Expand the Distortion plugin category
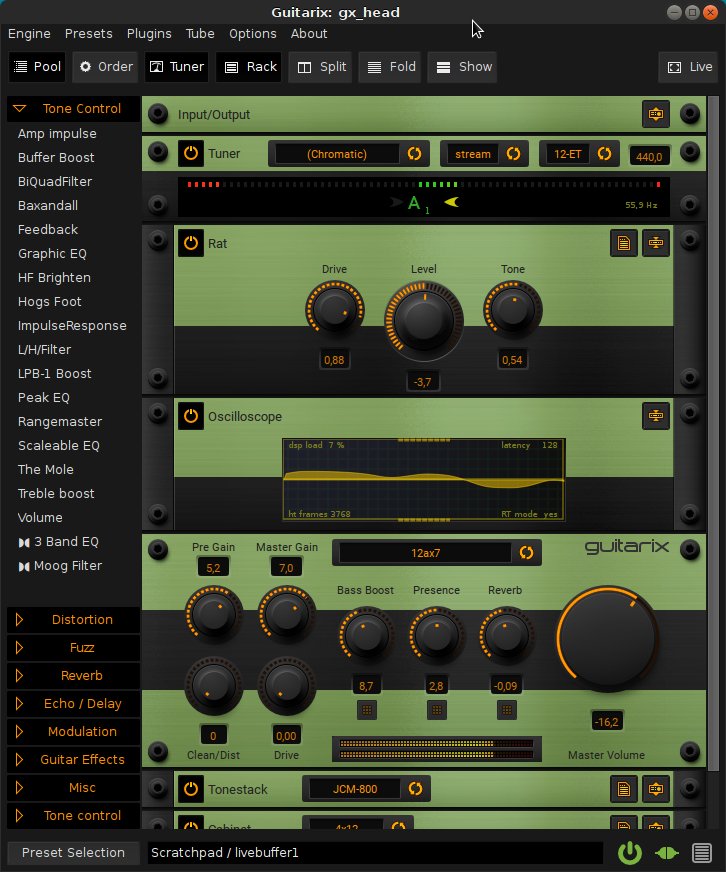 click(x=73, y=620)
